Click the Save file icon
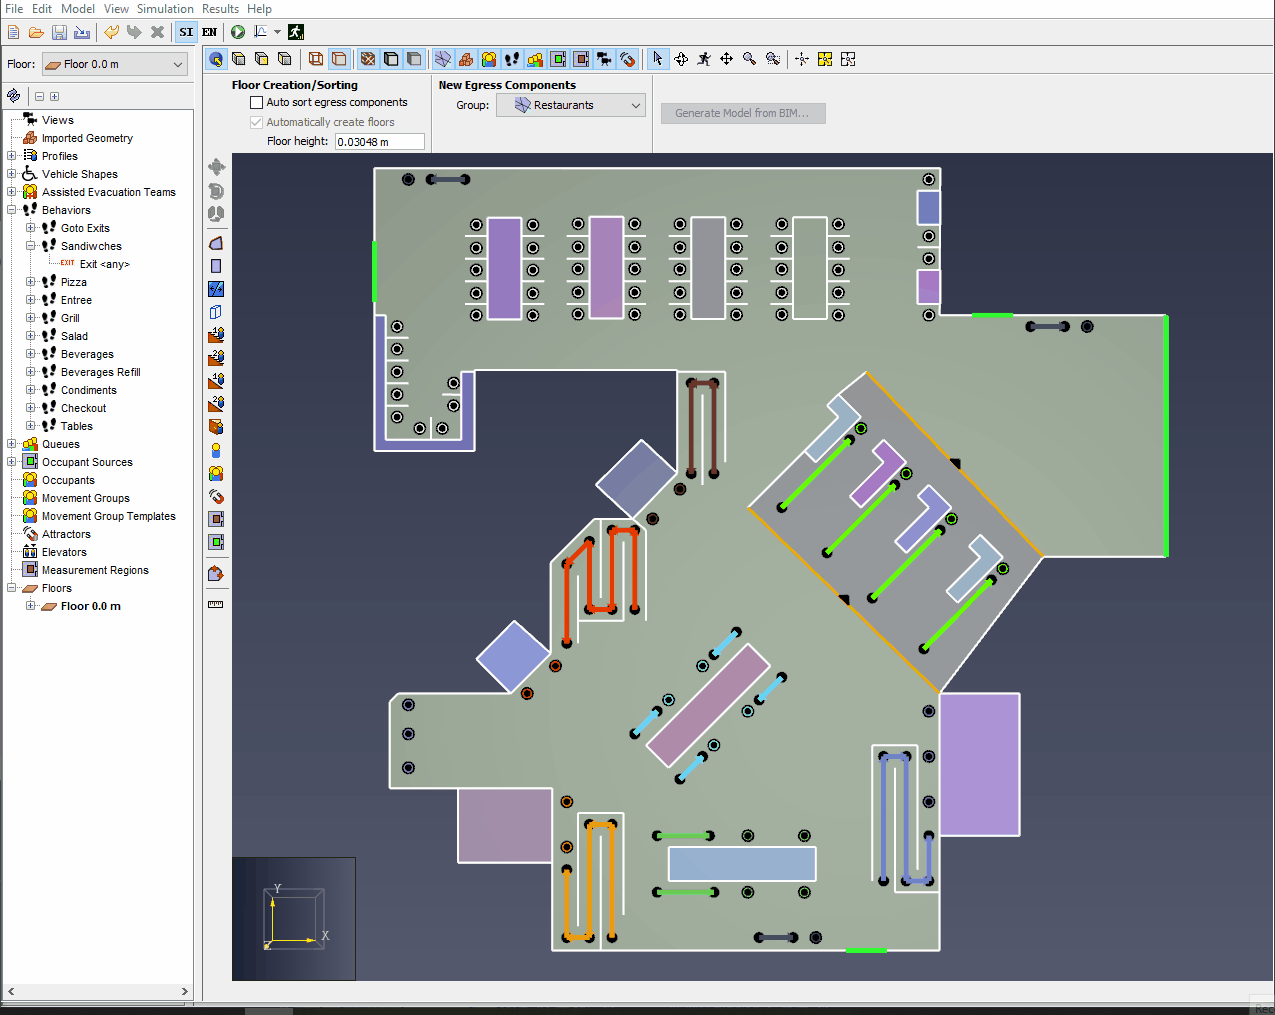 (x=59, y=32)
